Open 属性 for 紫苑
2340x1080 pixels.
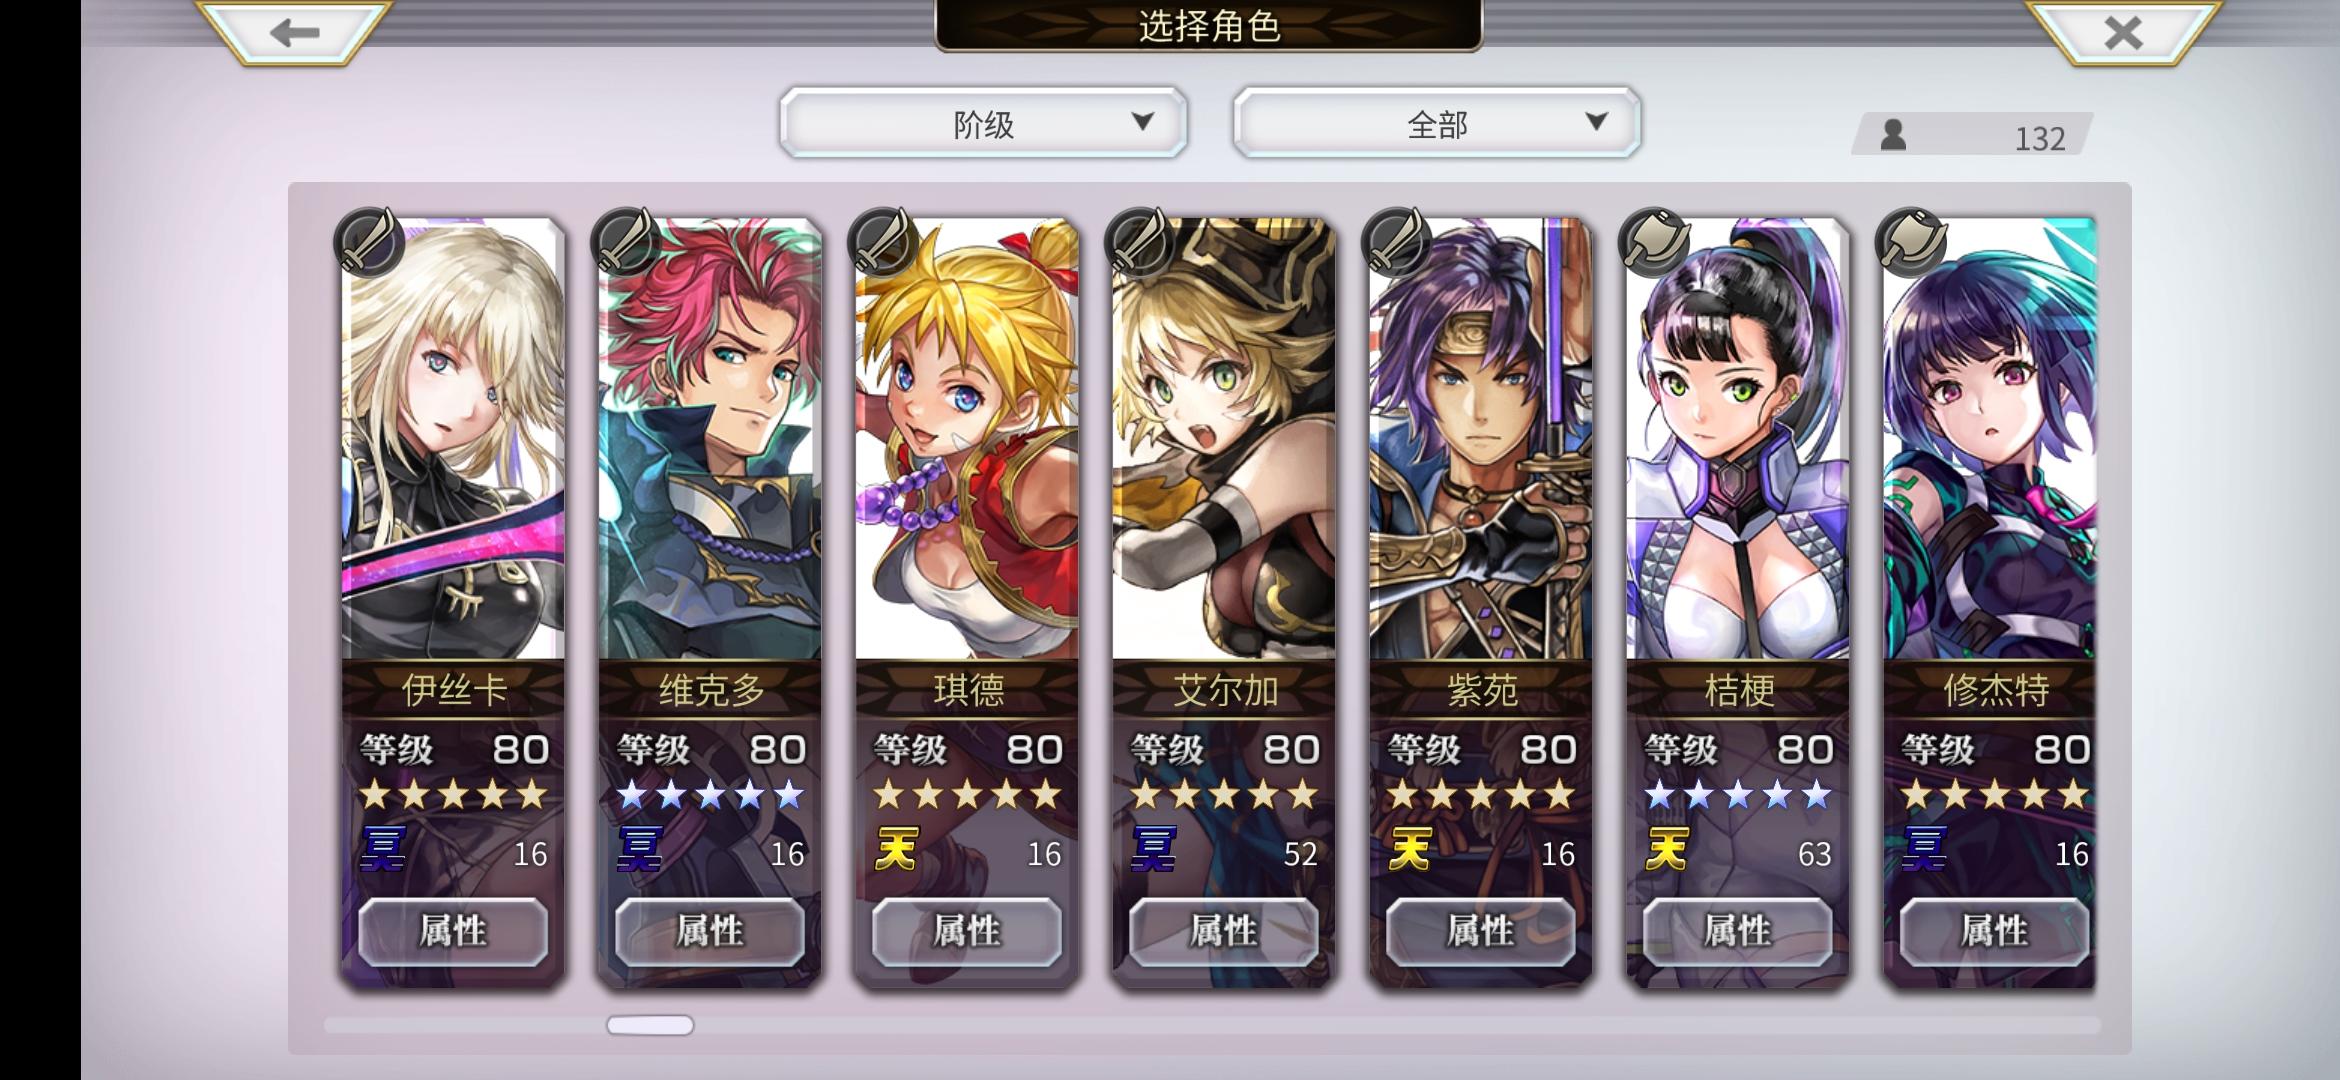tap(1481, 932)
